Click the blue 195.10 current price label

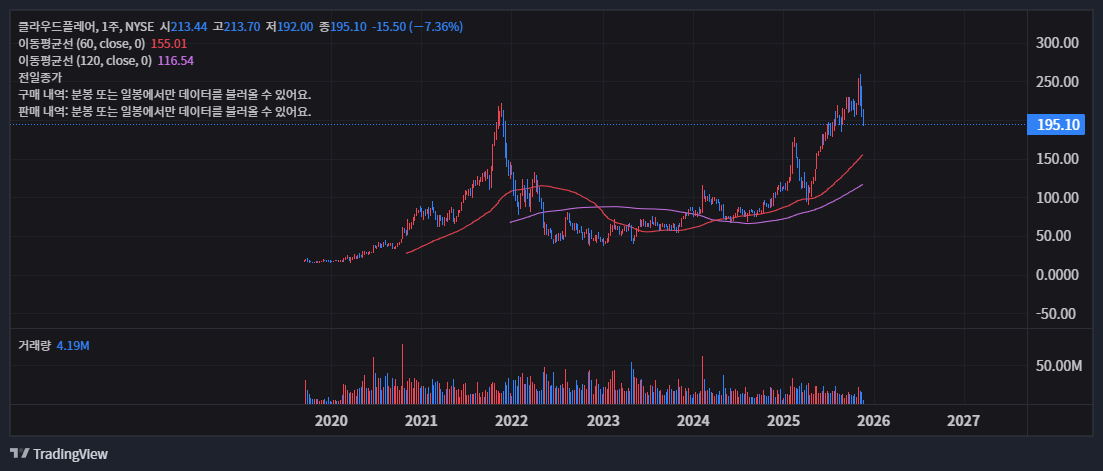click(1059, 125)
